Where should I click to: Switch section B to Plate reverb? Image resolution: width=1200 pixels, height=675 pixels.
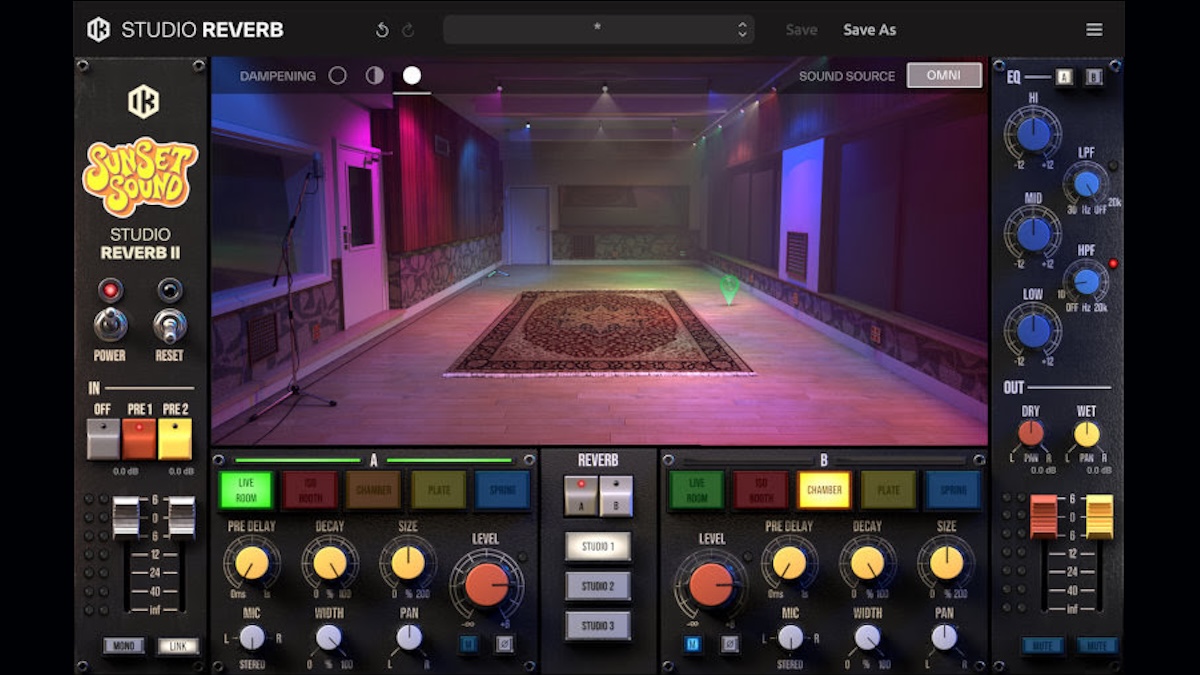pos(888,490)
